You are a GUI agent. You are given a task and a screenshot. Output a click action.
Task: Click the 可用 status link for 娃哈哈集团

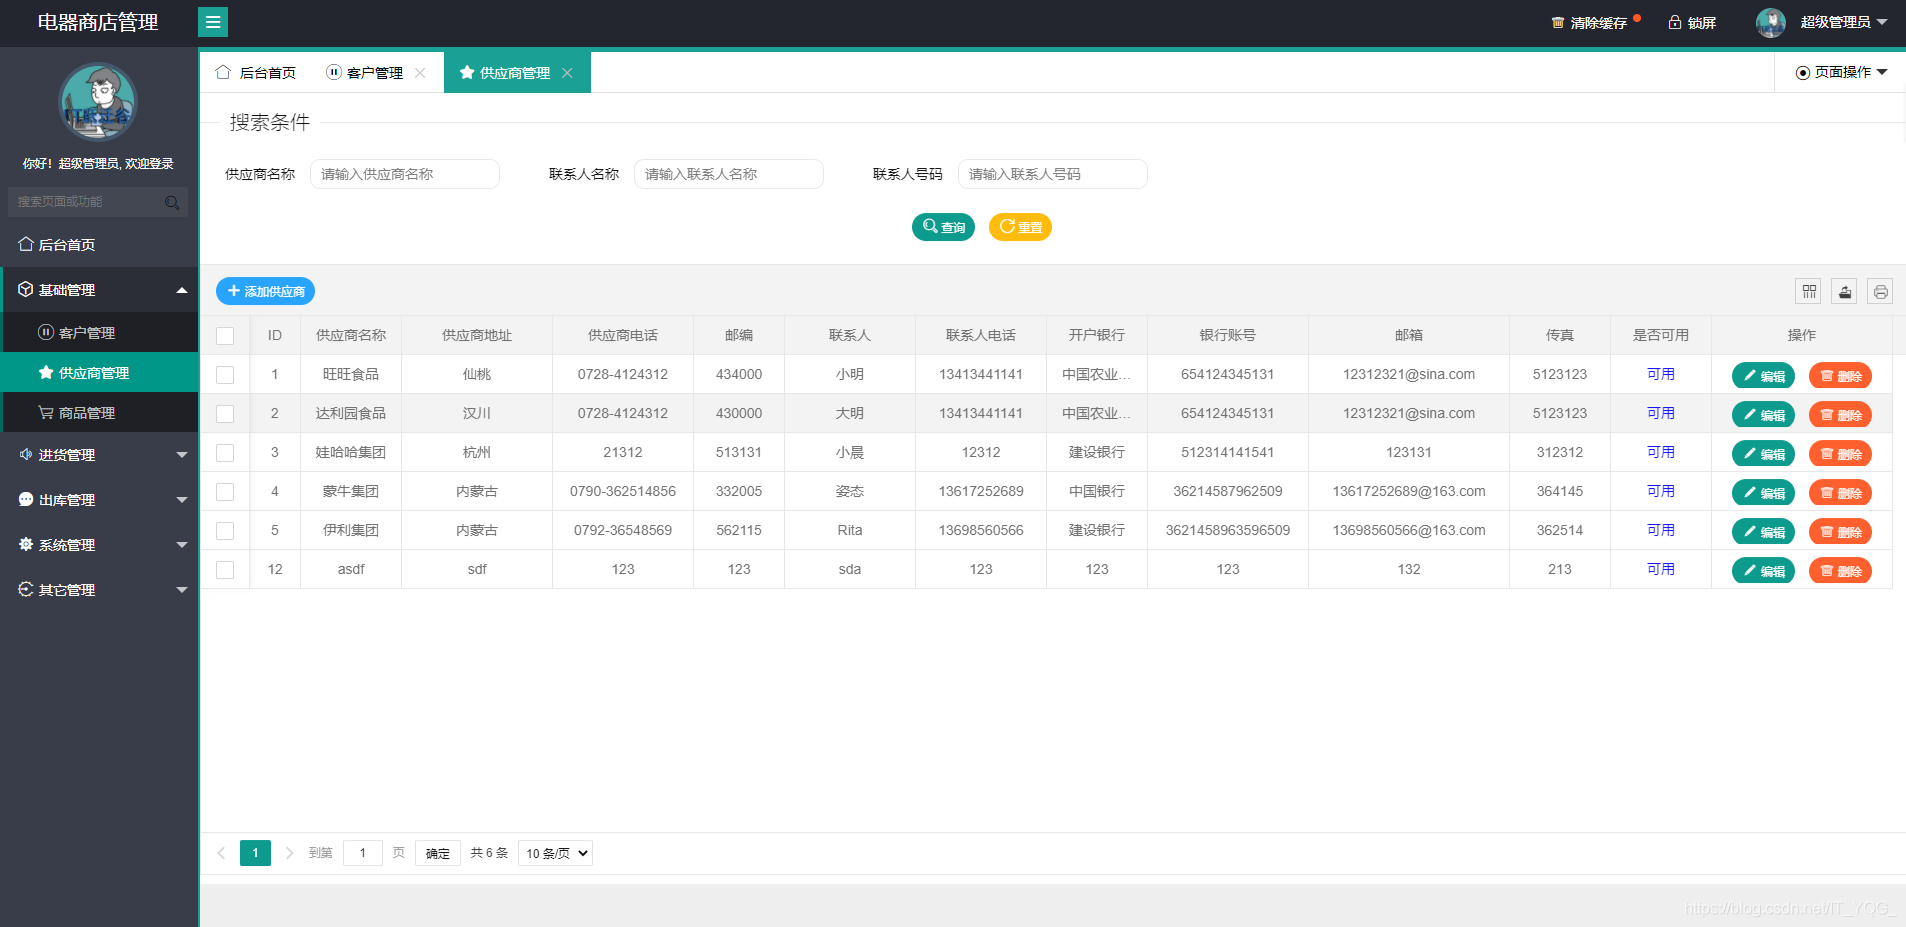point(1659,452)
